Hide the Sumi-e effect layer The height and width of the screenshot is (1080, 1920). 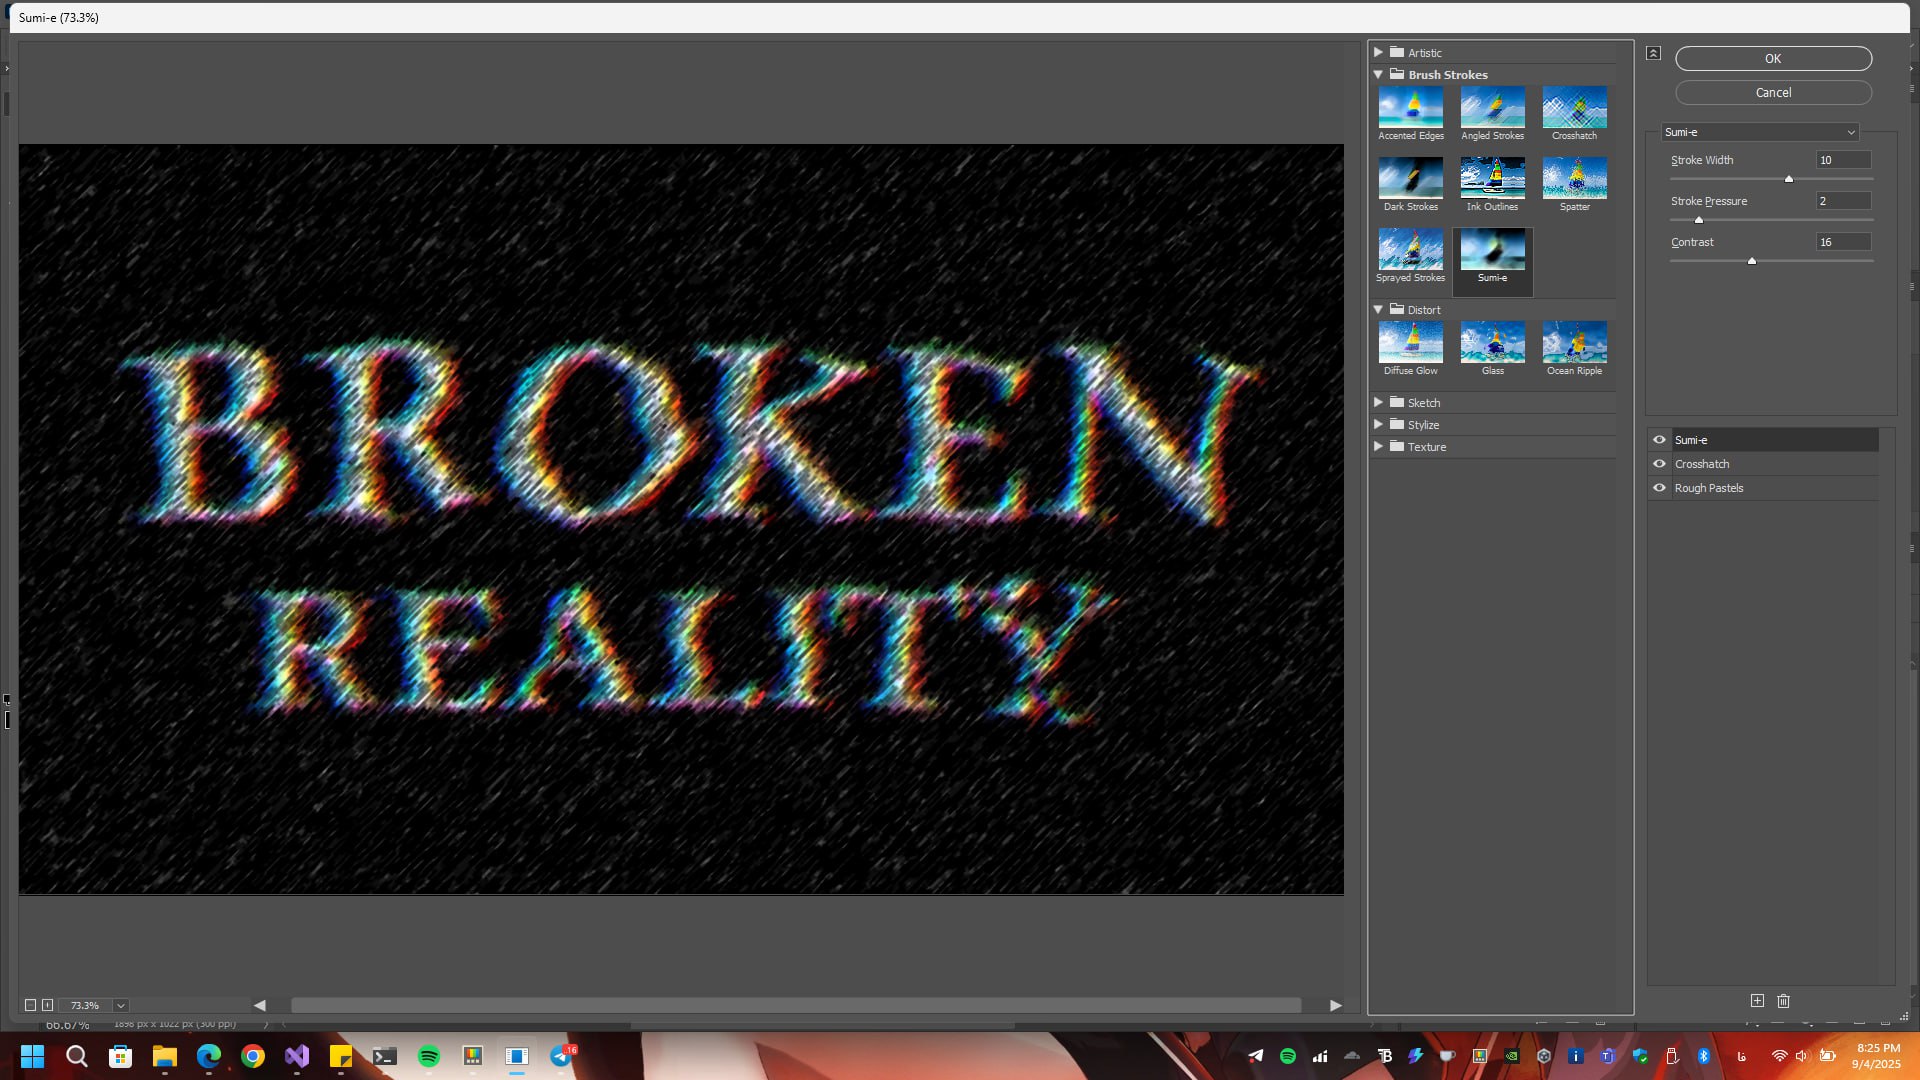[1659, 440]
